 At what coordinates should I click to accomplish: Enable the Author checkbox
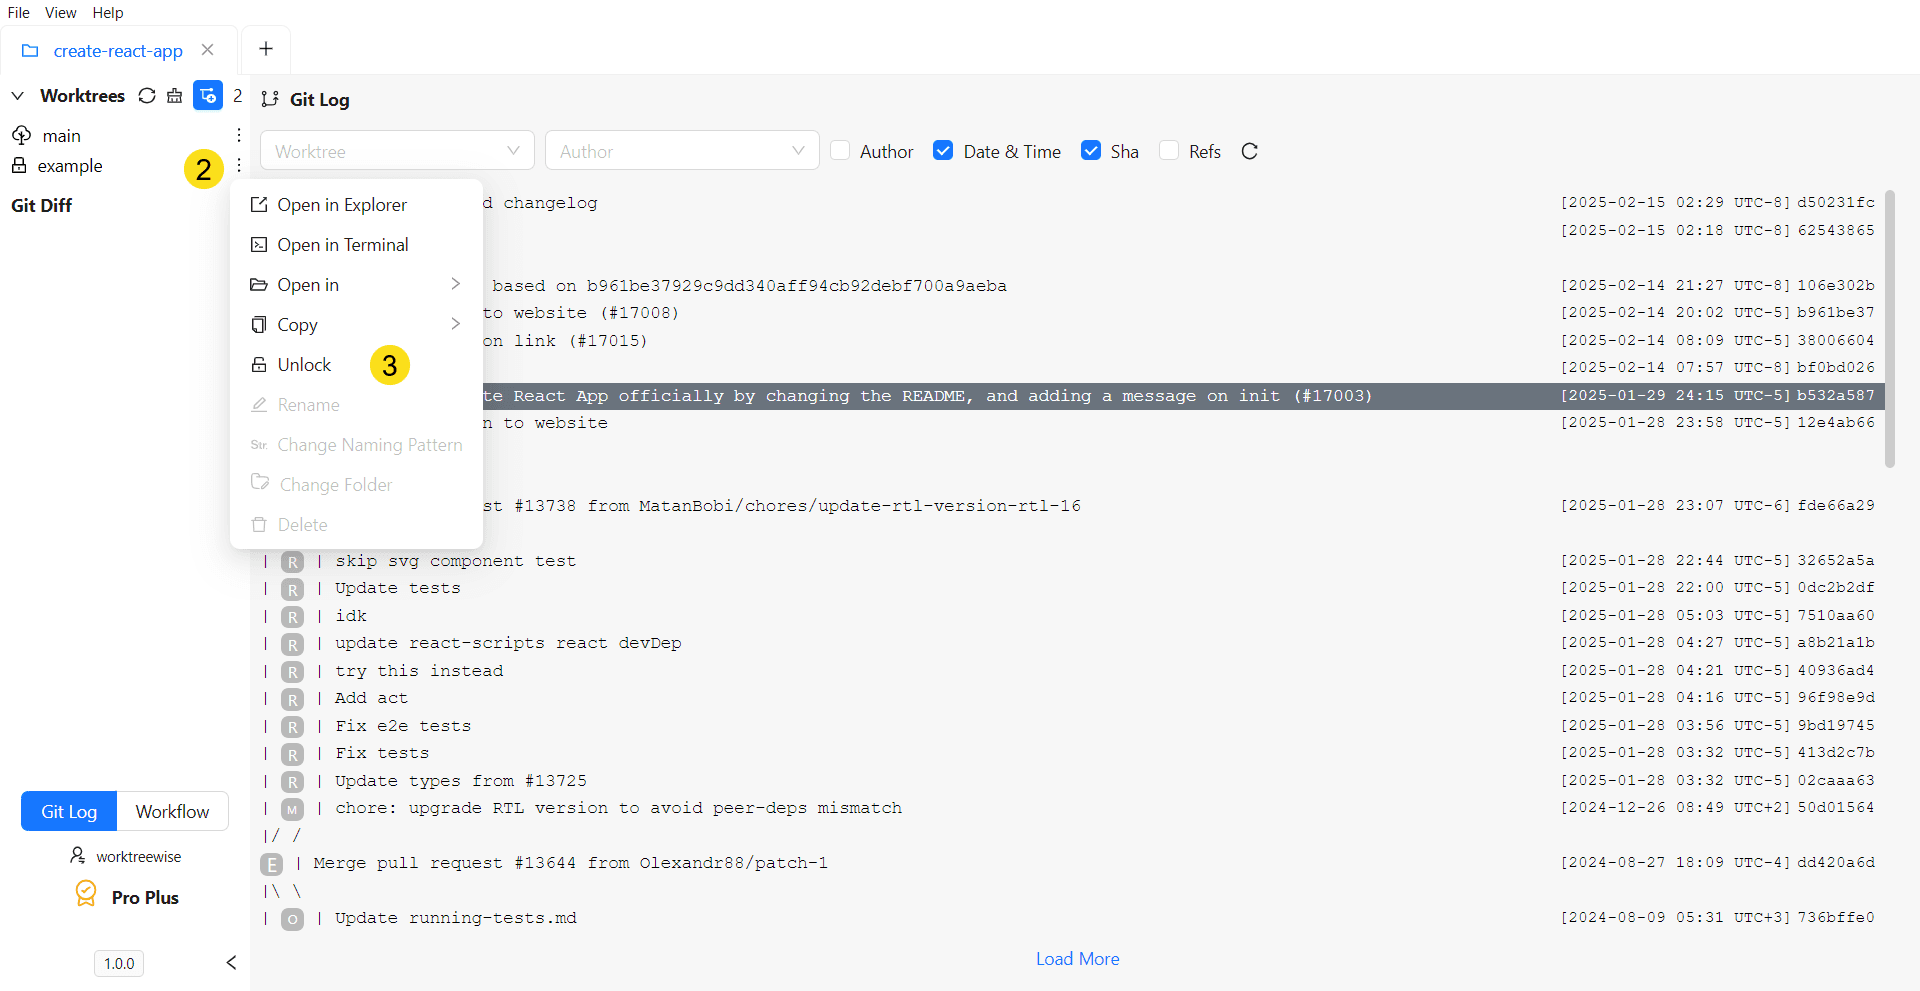pyautogui.click(x=841, y=151)
